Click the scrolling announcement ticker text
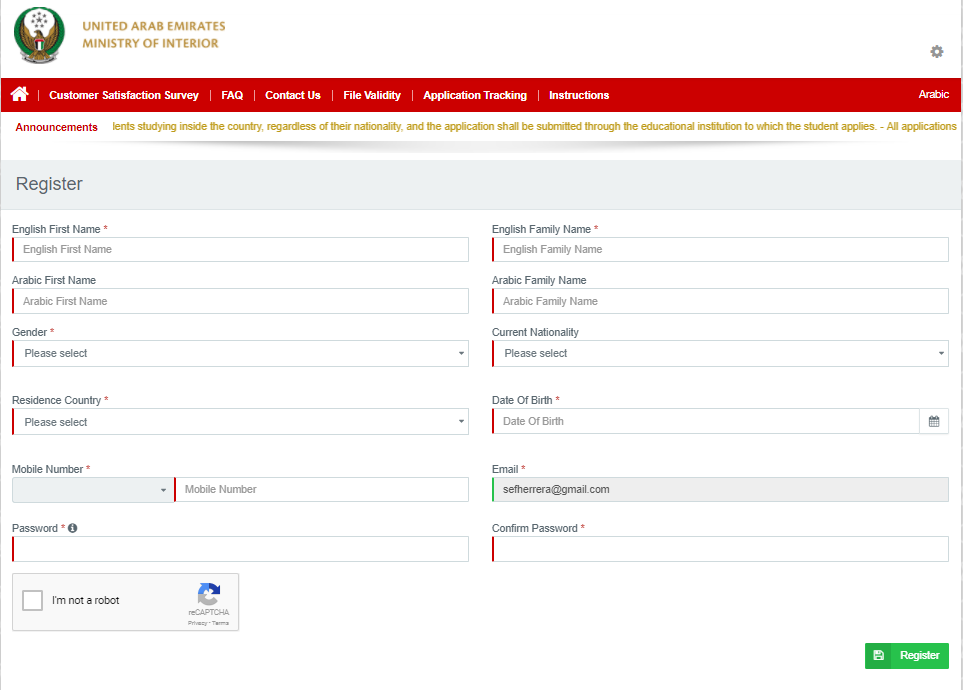The width and height of the screenshot is (963, 690). pos(534,127)
